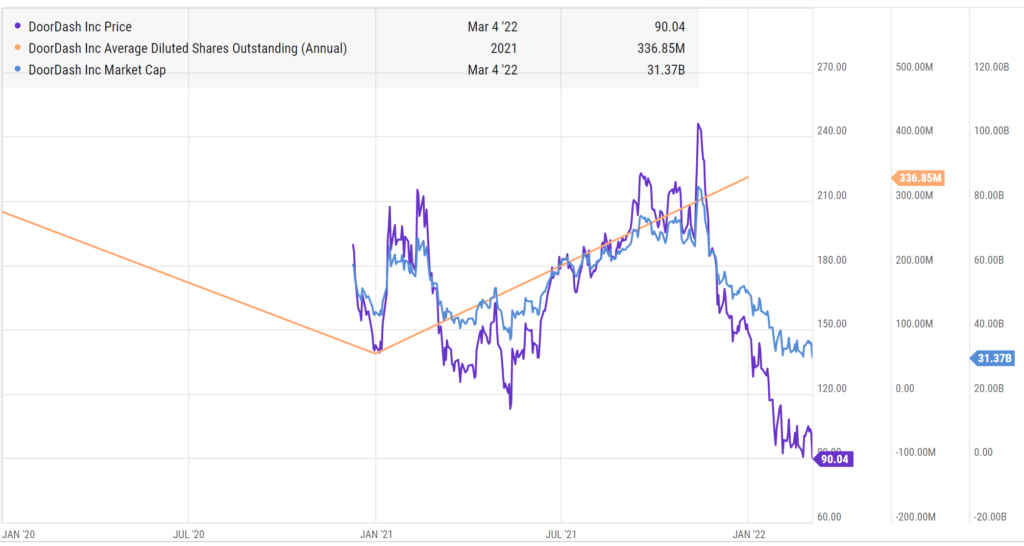This screenshot has height=546, width=1024.
Task: Click the -100.00M shares axis label
Action: tap(915, 453)
